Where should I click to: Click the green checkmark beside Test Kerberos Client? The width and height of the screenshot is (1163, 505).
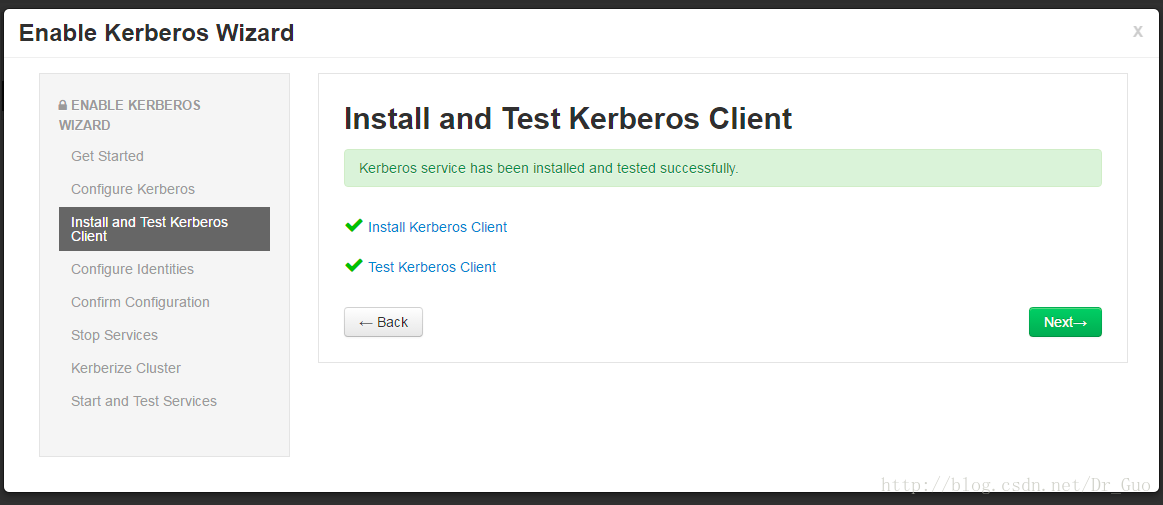click(x=353, y=266)
